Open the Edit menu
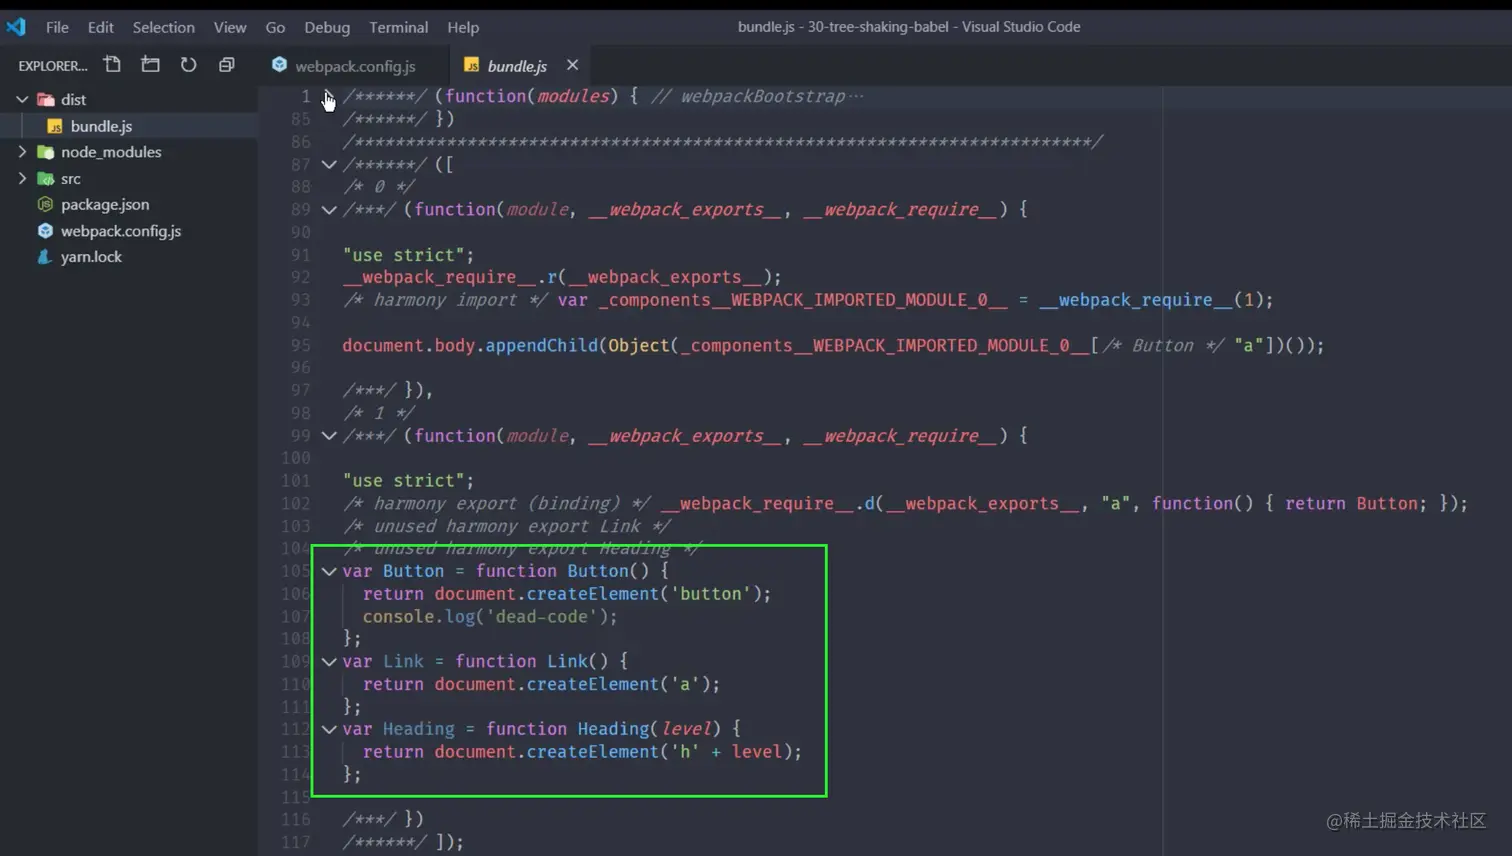Screen dimensions: 1512x856 100,27
